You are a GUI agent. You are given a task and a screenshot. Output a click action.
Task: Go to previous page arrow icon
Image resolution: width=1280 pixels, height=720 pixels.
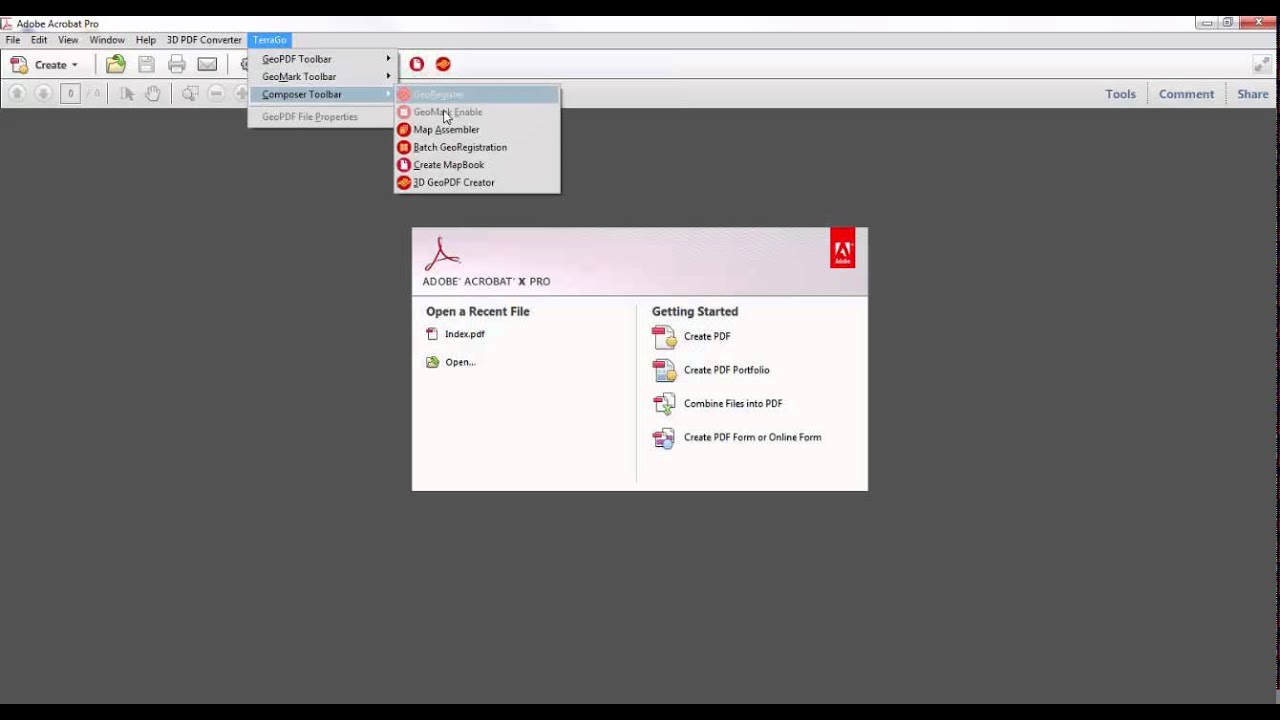click(17, 93)
